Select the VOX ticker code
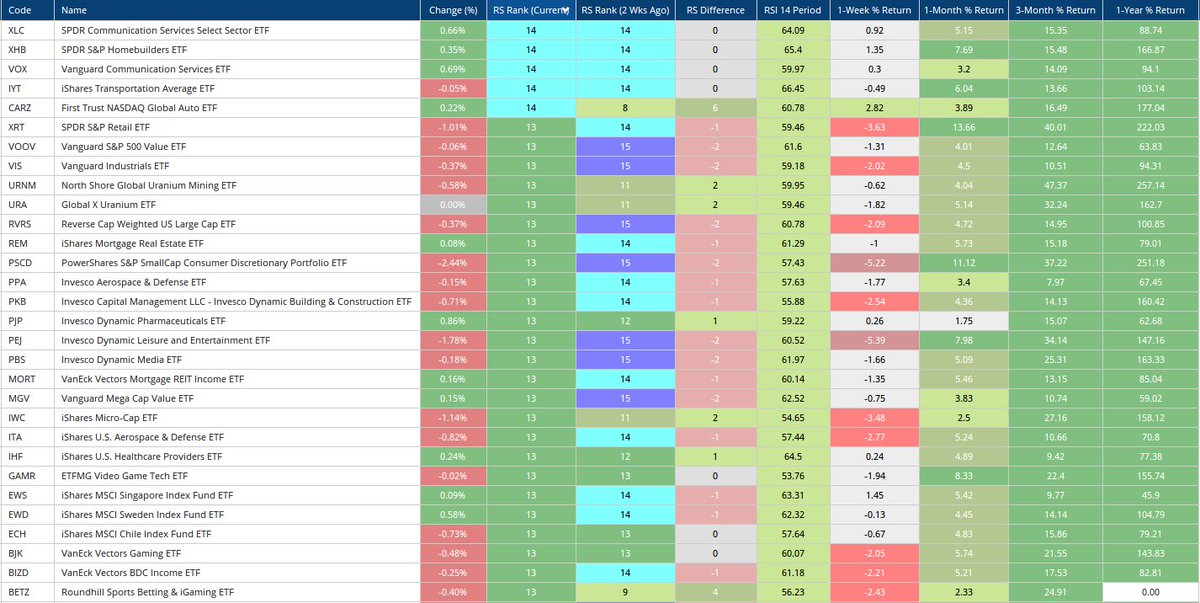This screenshot has height=603, width=1200. (x=17, y=69)
